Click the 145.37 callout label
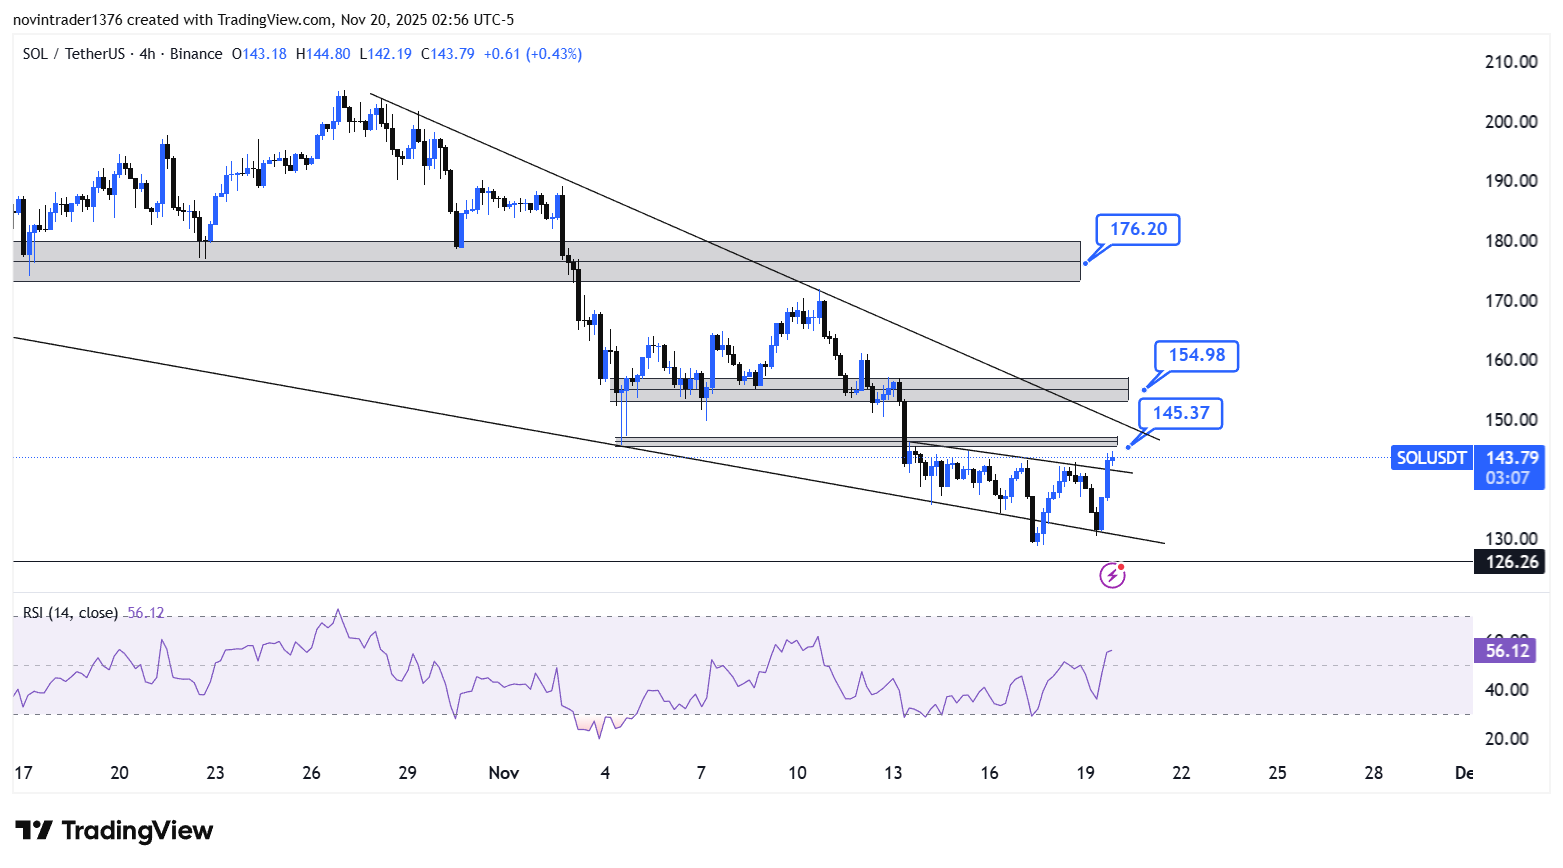1563x868 pixels. (x=1180, y=413)
